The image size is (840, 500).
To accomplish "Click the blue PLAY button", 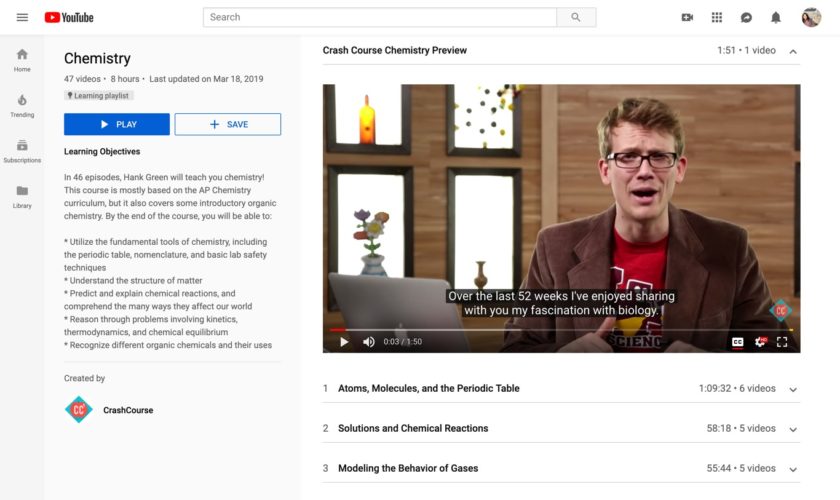I will click(117, 124).
